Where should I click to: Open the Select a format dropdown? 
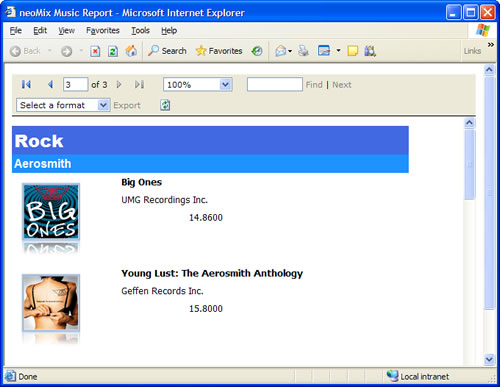pyautogui.click(x=63, y=105)
